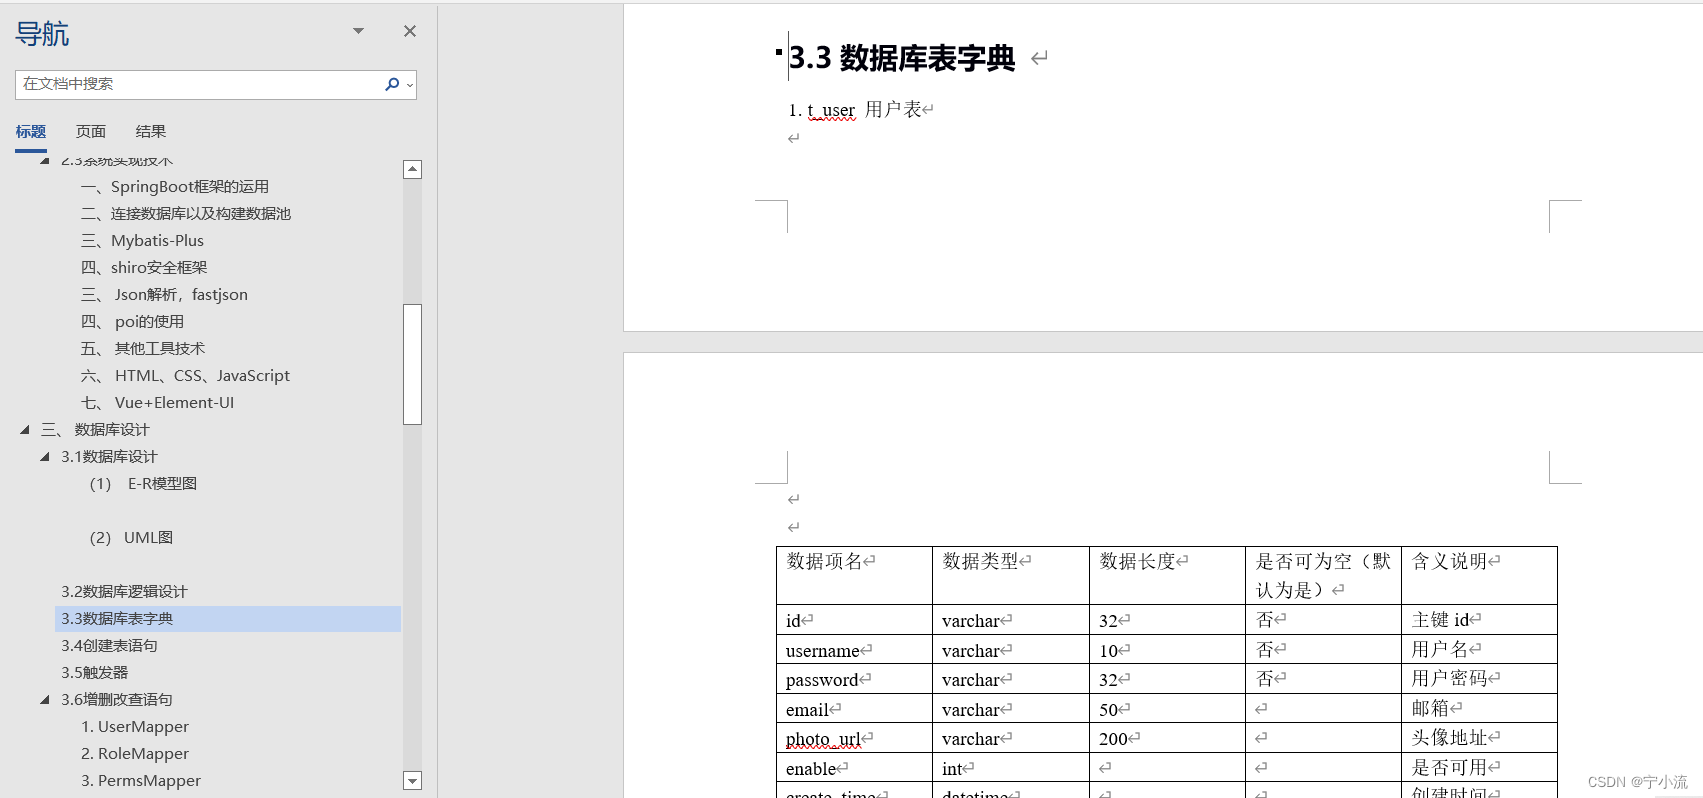The image size is (1703, 798).
Task: Go to 3.2数据库逻辑设计 heading
Action: tap(124, 591)
